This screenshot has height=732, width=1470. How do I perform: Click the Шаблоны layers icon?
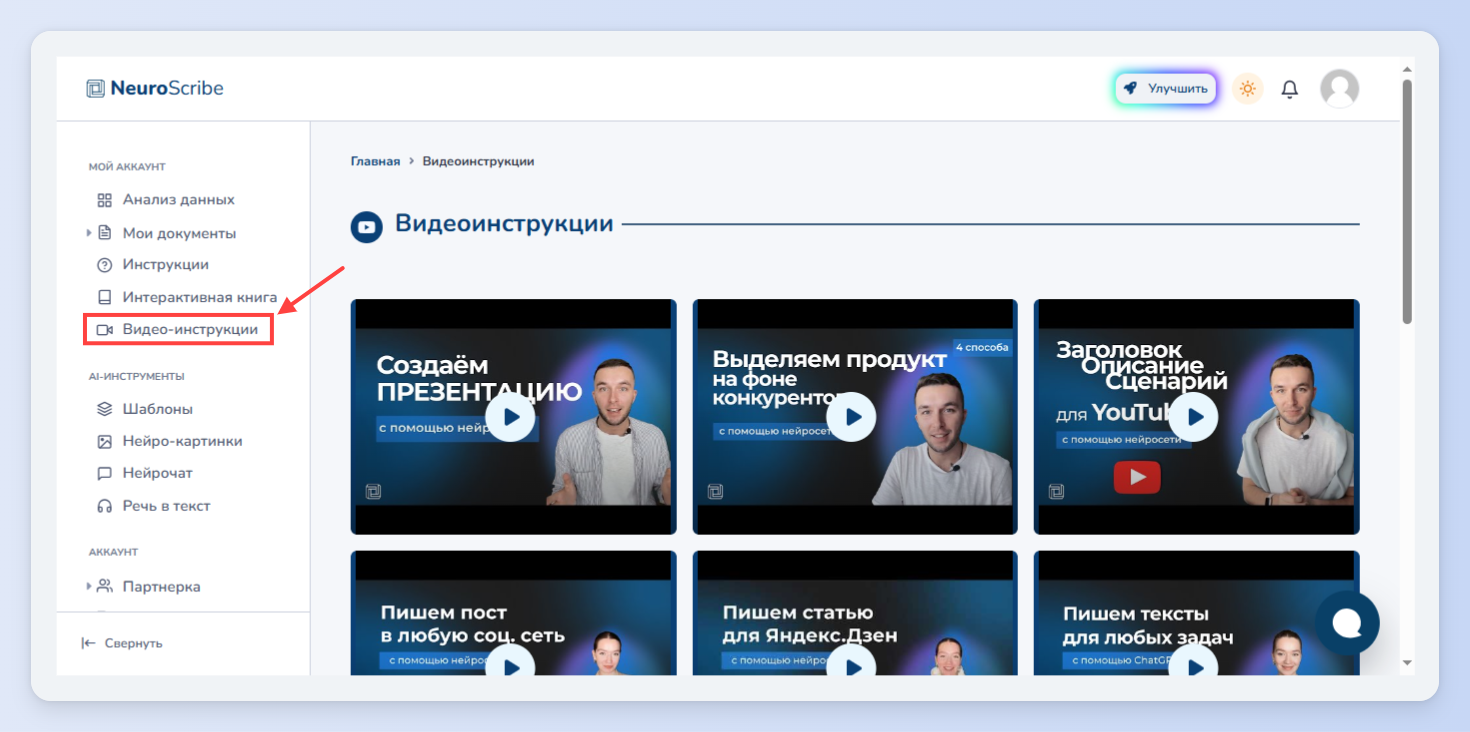[104, 409]
